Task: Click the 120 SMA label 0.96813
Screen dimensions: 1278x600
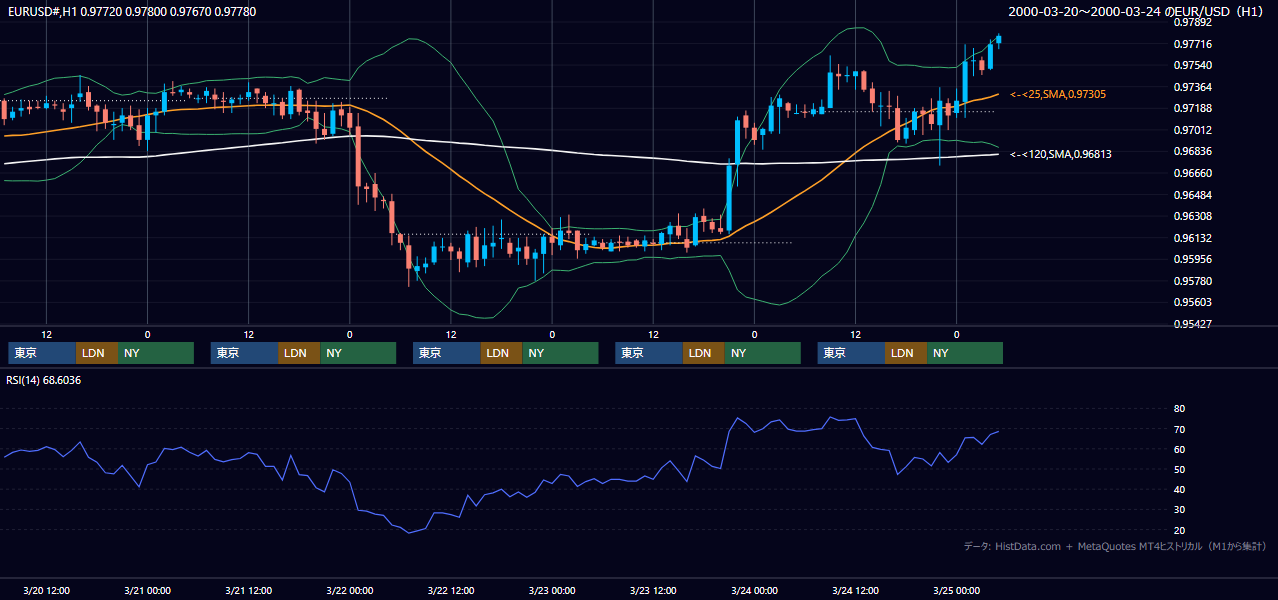Action: (1061, 154)
